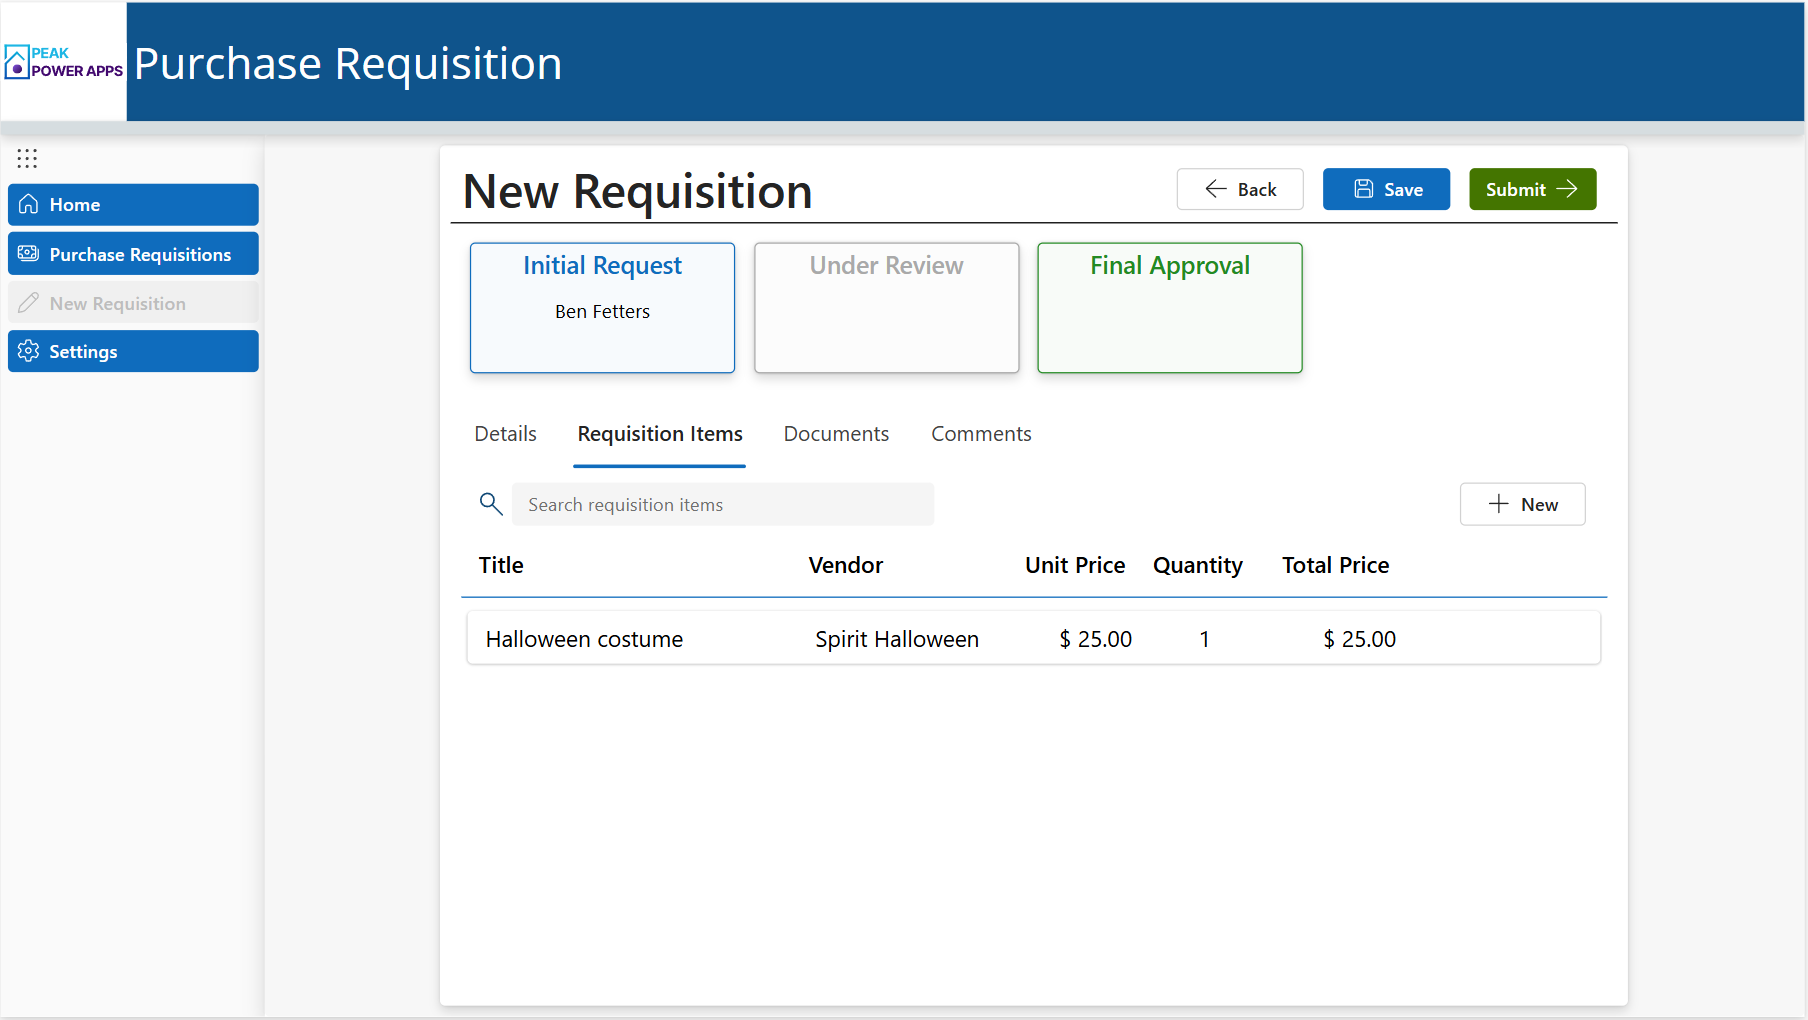Viewport: 1808px width, 1020px height.
Task: Switch to the Details tab
Action: [505, 434]
